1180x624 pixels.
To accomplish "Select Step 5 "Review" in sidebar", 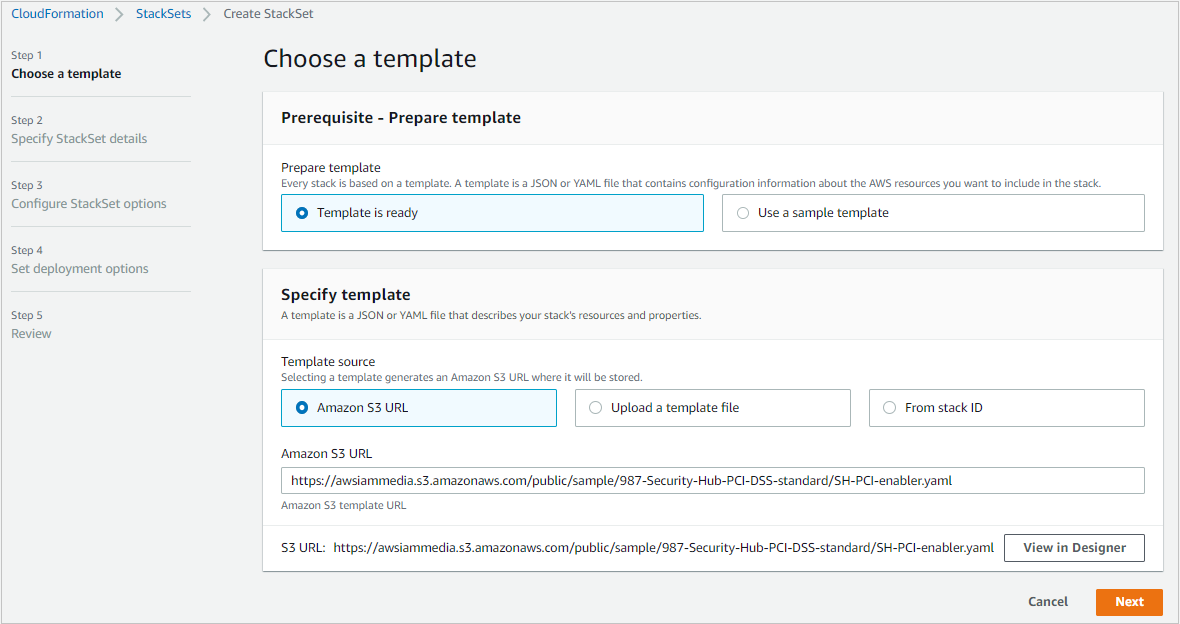I will click(31, 333).
